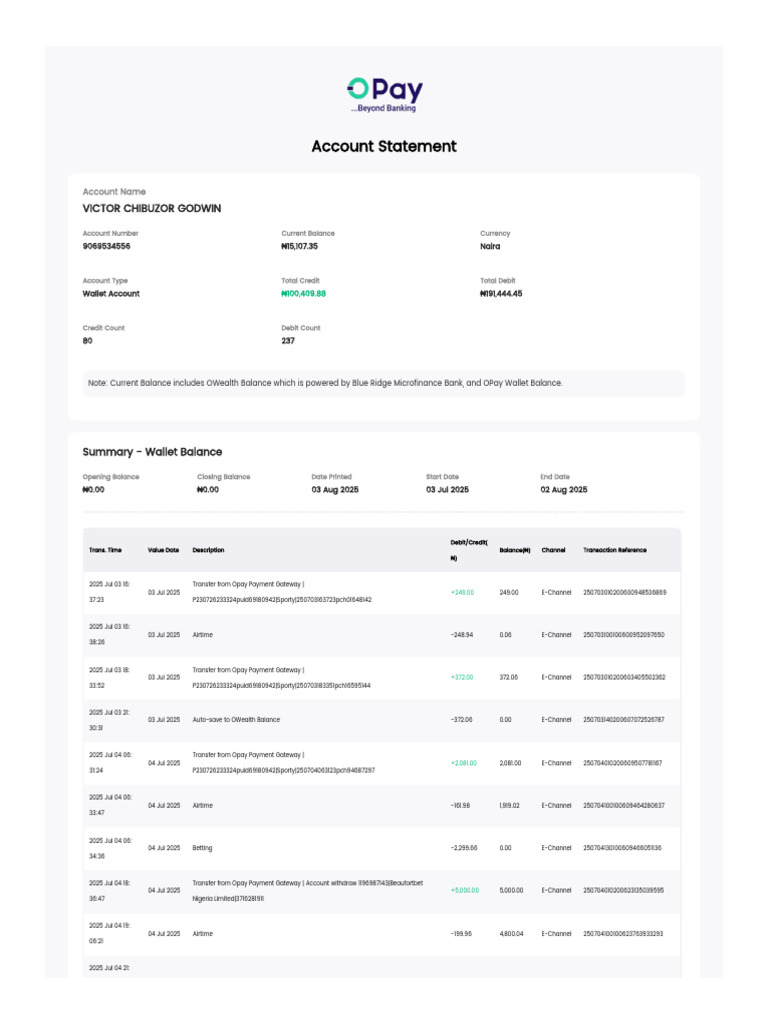The image size is (768, 1024).
Task: Select the -372.06 debit amount
Action: (462, 720)
